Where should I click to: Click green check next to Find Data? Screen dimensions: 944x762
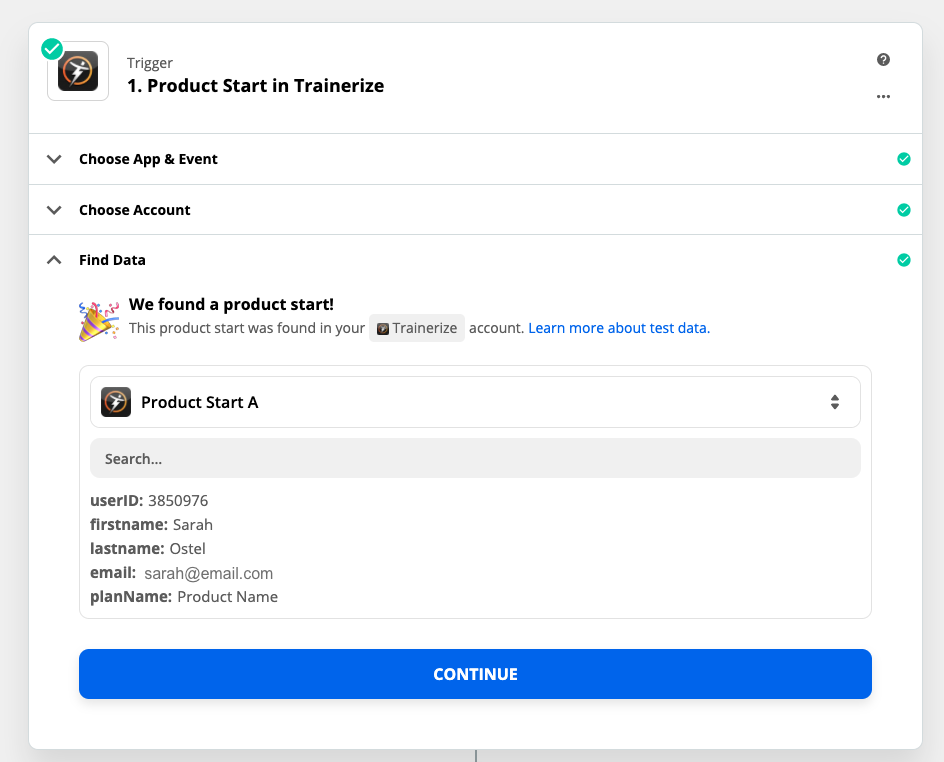click(x=904, y=260)
